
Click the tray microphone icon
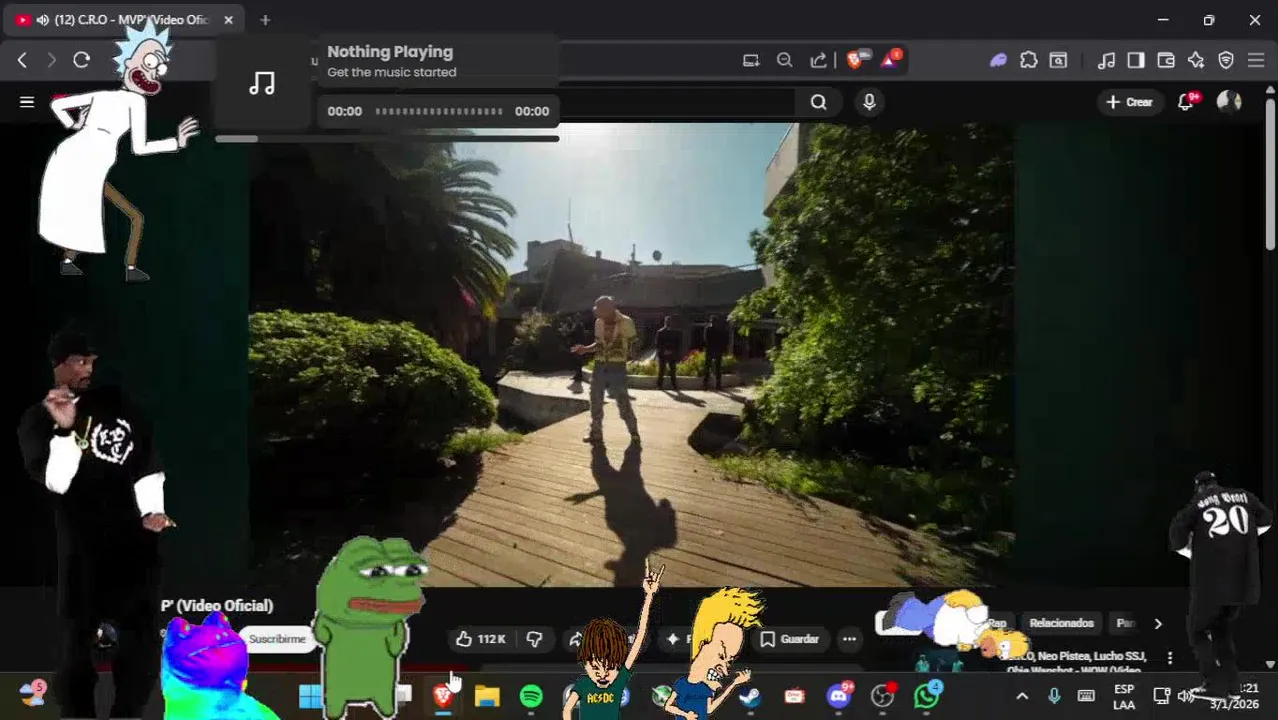point(1054,696)
